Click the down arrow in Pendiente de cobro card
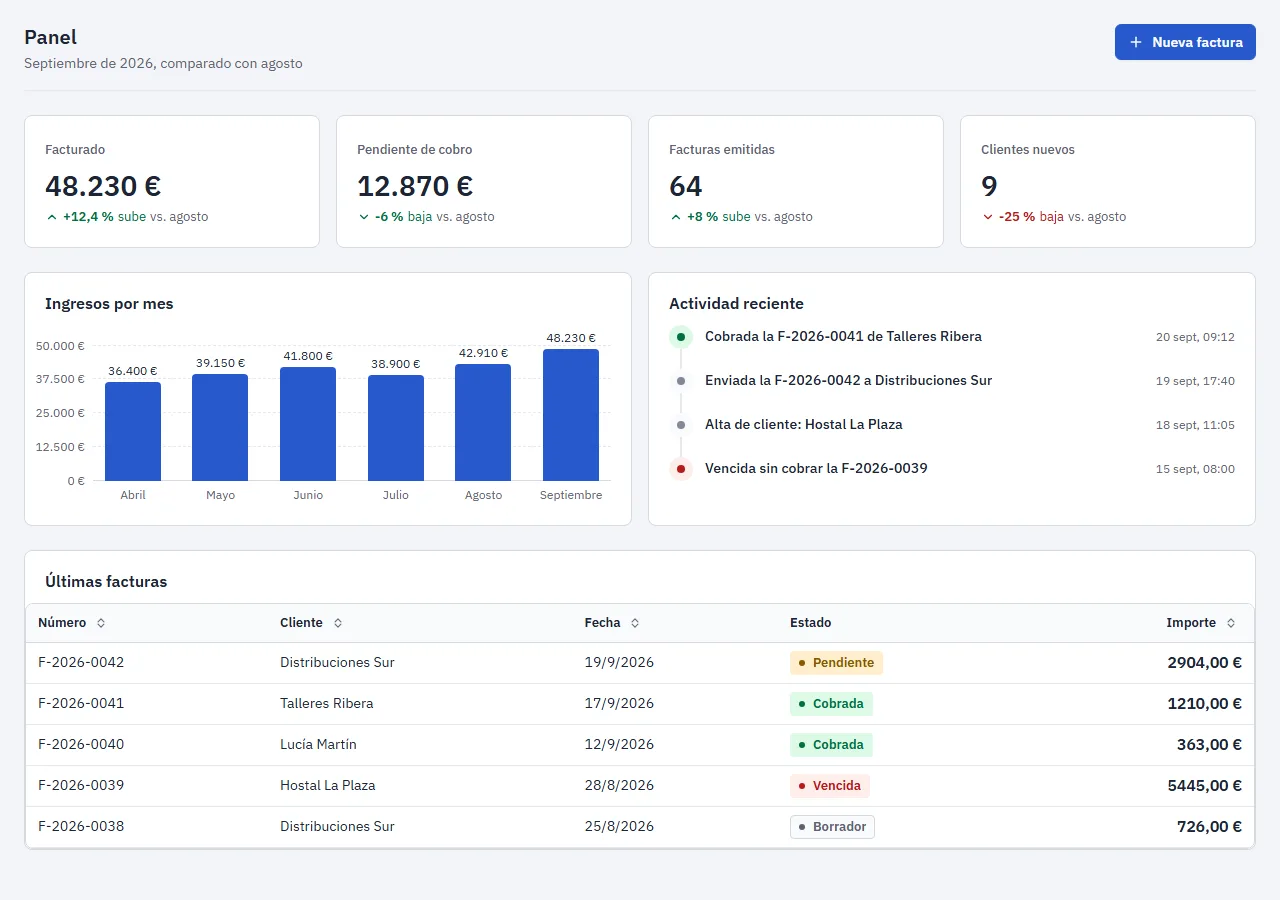This screenshot has height=900, width=1280. coord(364,217)
